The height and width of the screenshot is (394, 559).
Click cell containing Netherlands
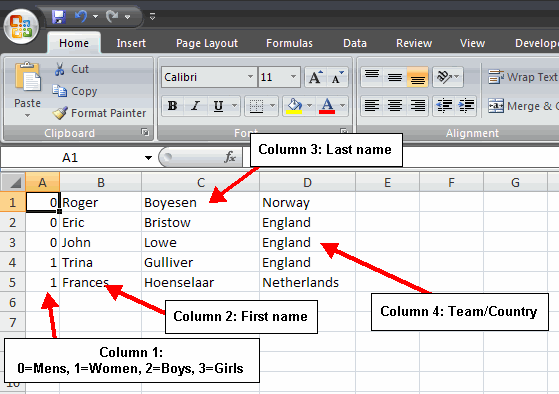307,282
